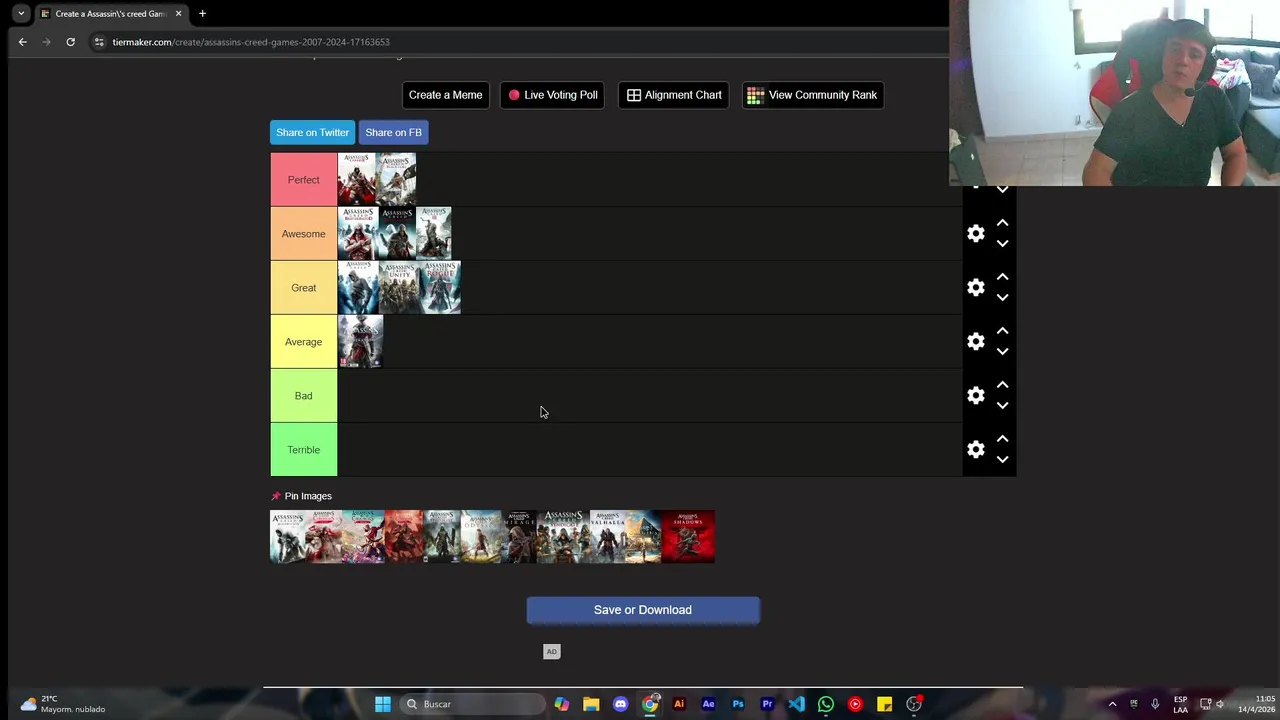Click the Bad tier label

pos(304,396)
